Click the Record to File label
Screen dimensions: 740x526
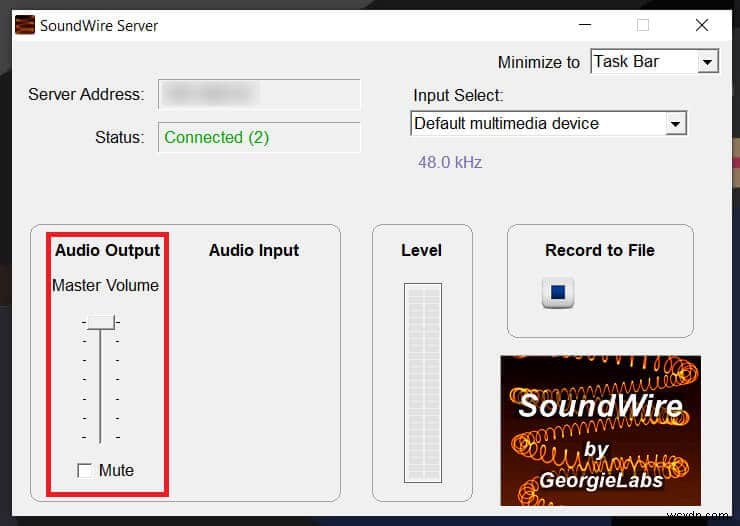(600, 250)
